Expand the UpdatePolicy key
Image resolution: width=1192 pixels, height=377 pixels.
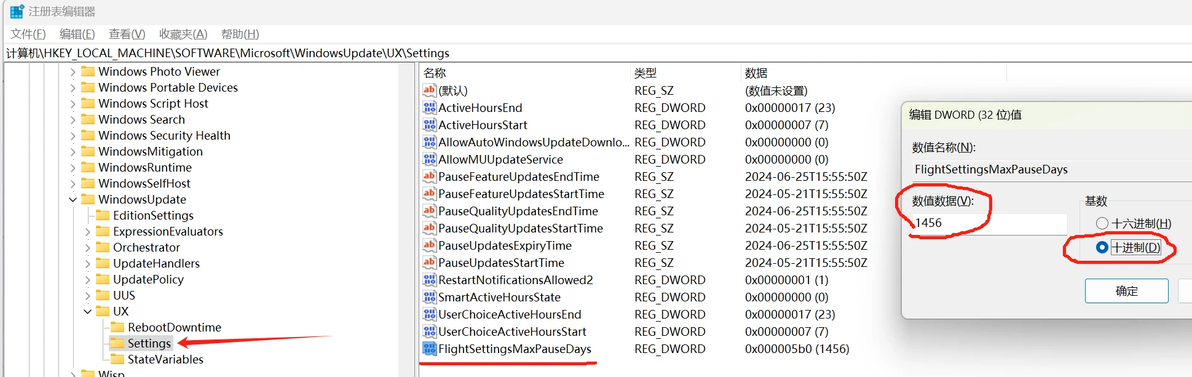point(87,279)
